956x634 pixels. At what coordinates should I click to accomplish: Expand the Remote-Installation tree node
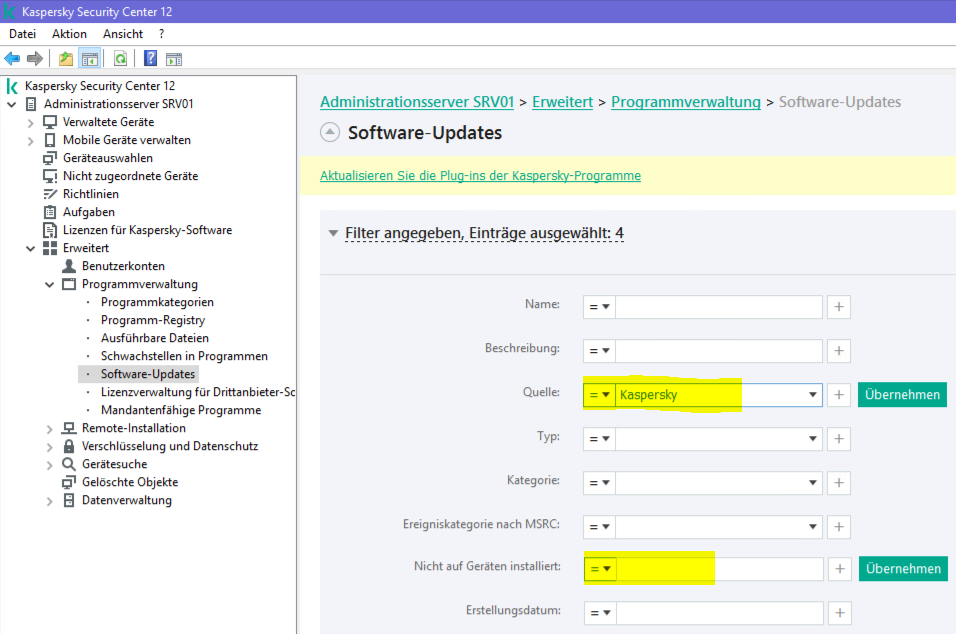[49, 429]
